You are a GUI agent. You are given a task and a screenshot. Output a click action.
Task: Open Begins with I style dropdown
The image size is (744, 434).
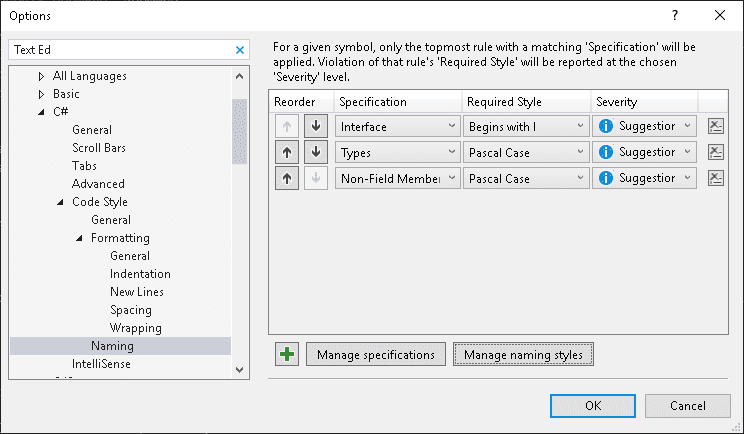(526, 126)
